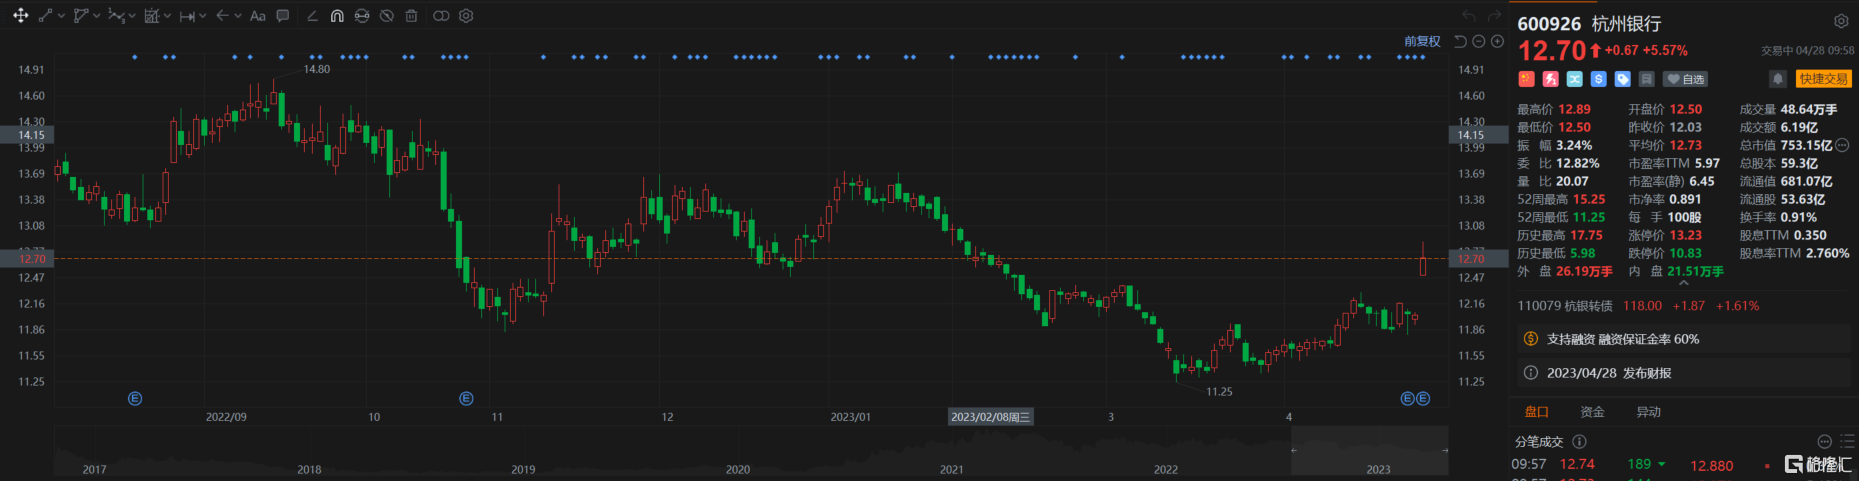This screenshot has width=1859, height=481.
Task: Delete drawings with the trash icon
Action: pyautogui.click(x=411, y=16)
